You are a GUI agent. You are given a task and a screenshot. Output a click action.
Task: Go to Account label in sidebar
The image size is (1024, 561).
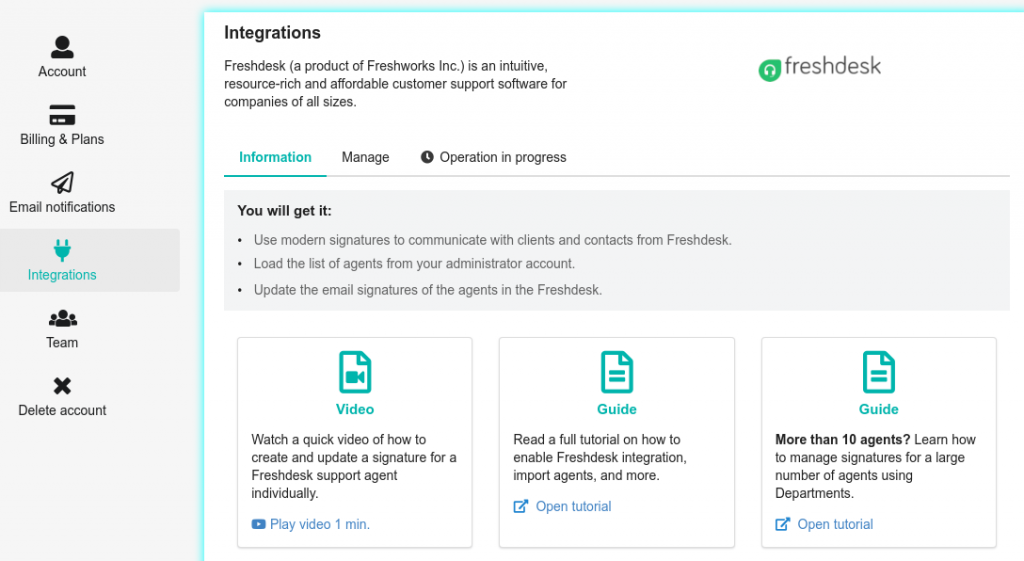[x=62, y=71]
